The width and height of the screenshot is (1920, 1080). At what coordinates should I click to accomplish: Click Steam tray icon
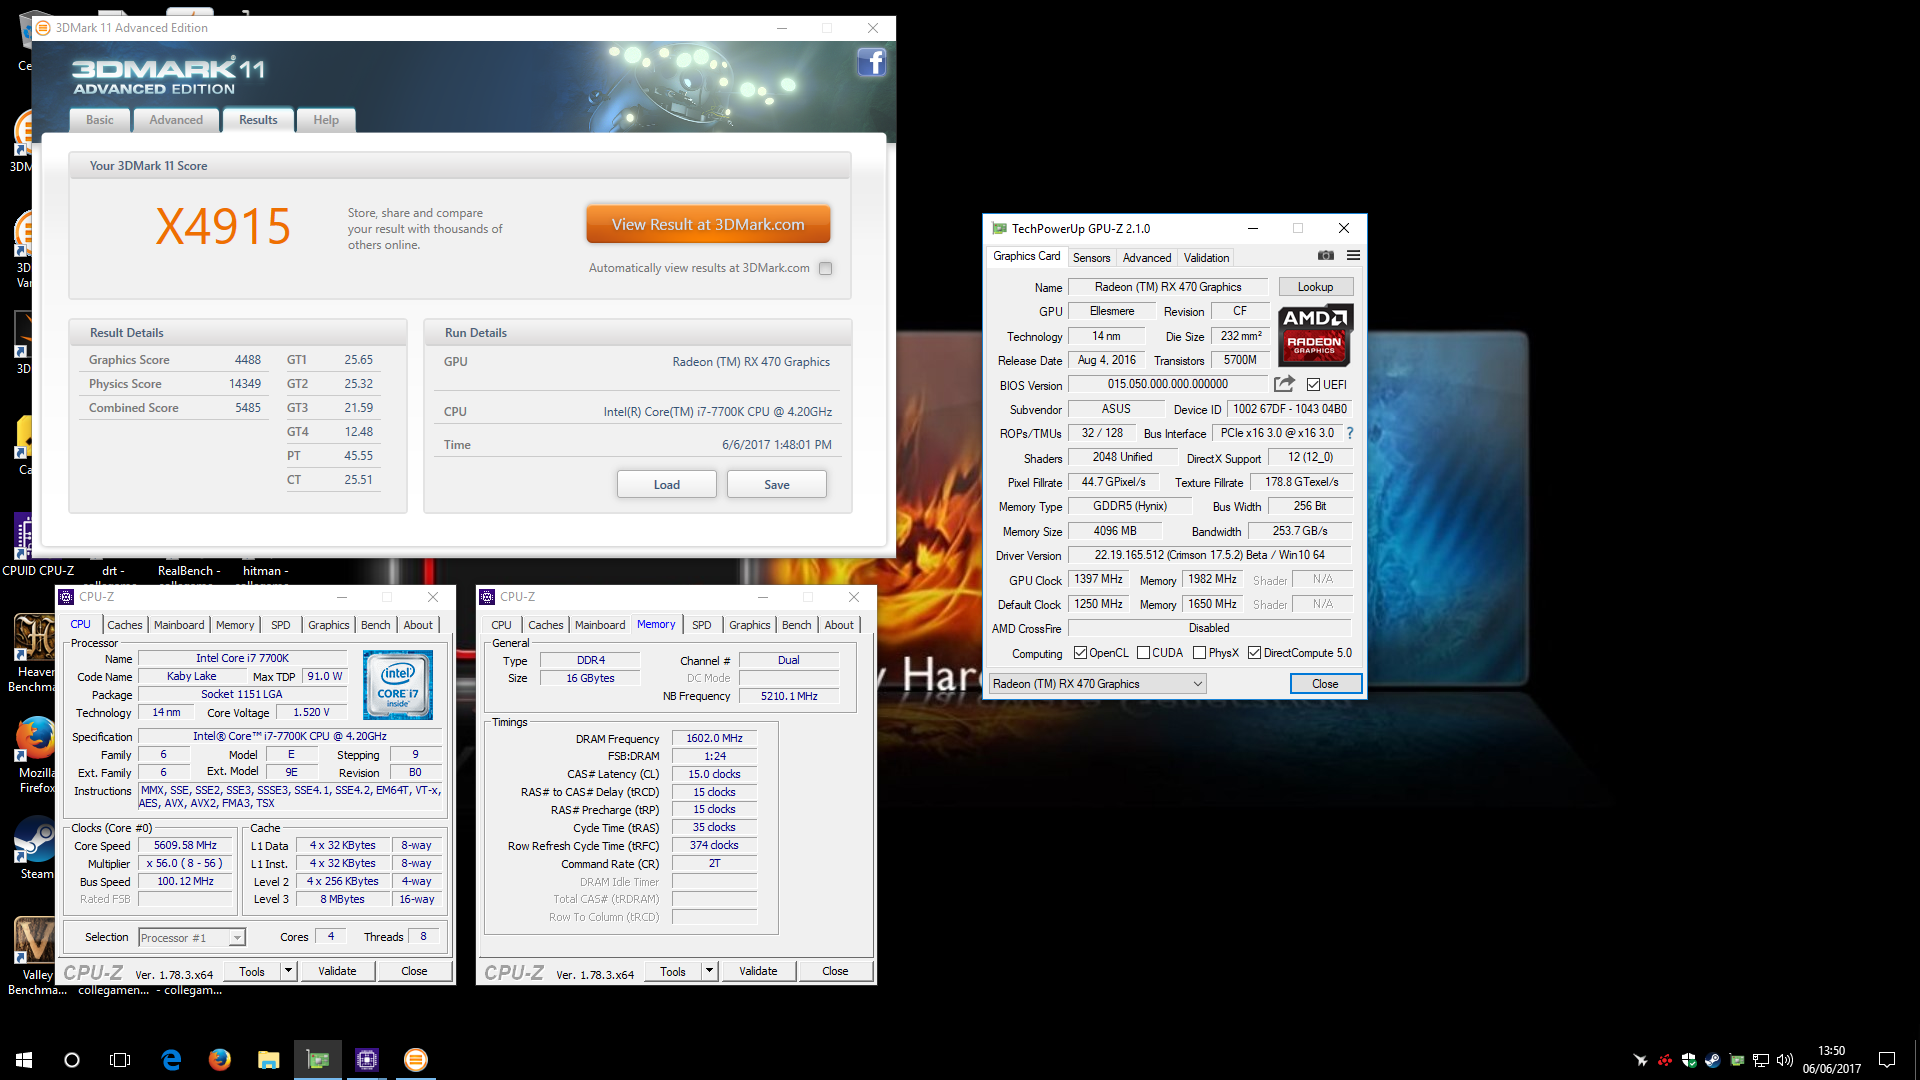(x=1712, y=1060)
